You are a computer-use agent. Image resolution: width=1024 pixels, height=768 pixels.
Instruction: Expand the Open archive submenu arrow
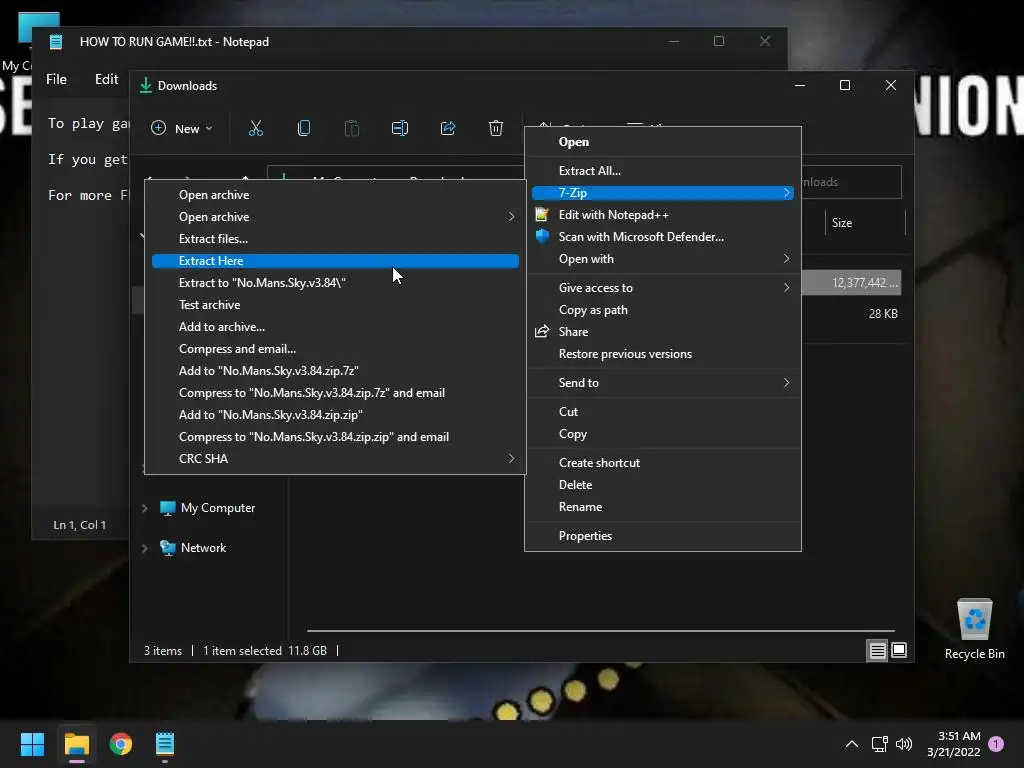tap(511, 217)
